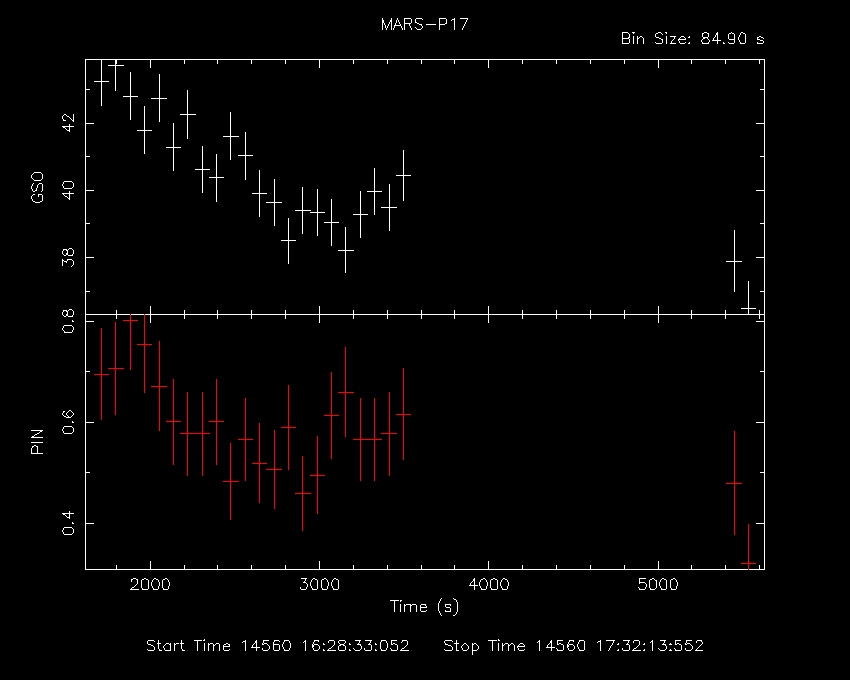Click the lowest white GSO data point near 5500 s

tap(749, 309)
